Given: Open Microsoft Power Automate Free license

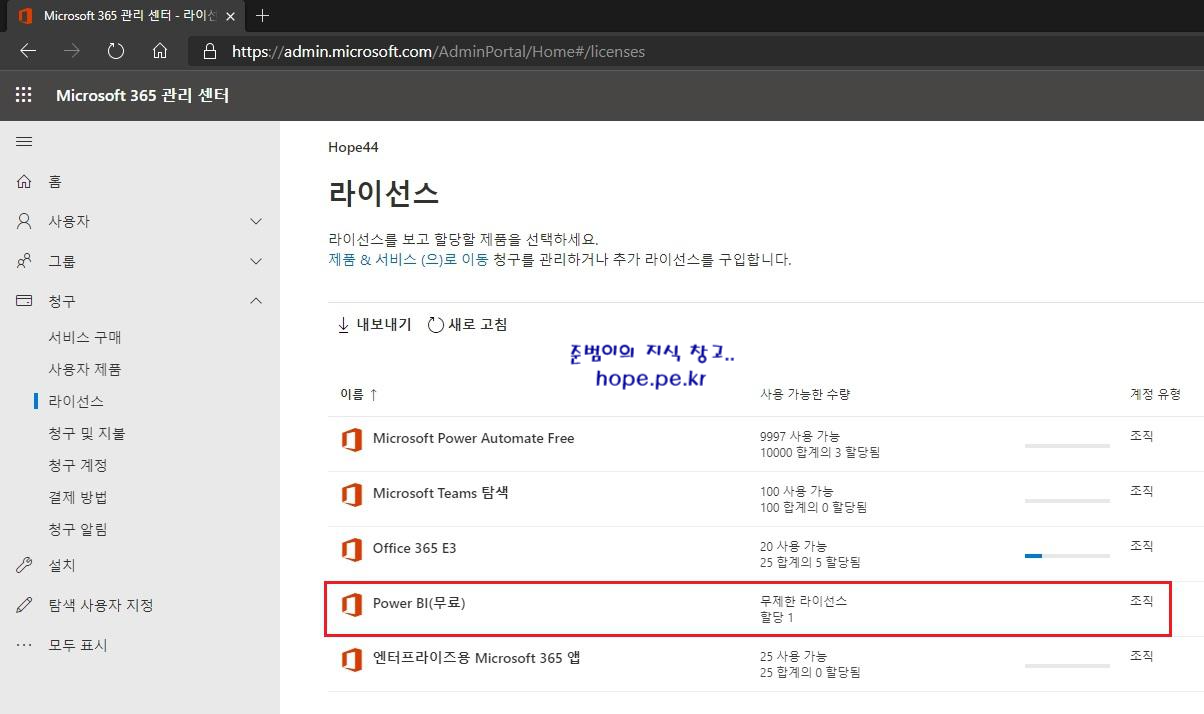Looking at the screenshot, I should coord(473,438).
